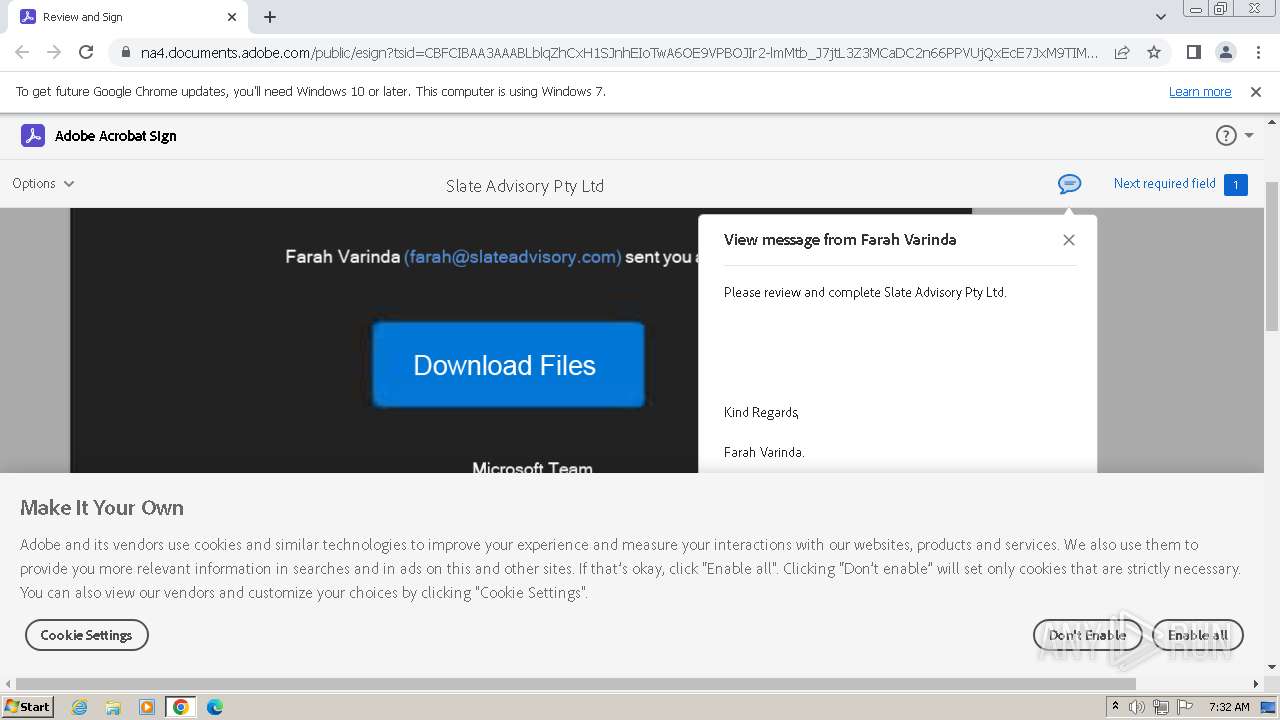Click the 'Microsoft Team' text in document

532,468
